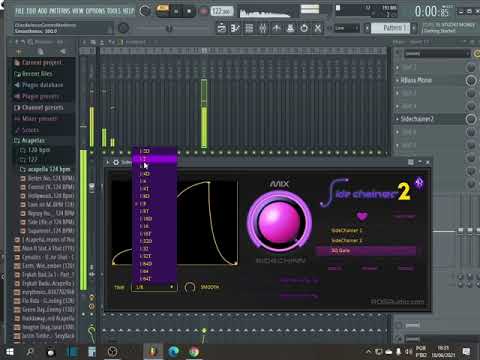The image size is (480, 360).
Task: Select the highlighted mixer track strip
Action: pyautogui.click(x=204, y=113)
